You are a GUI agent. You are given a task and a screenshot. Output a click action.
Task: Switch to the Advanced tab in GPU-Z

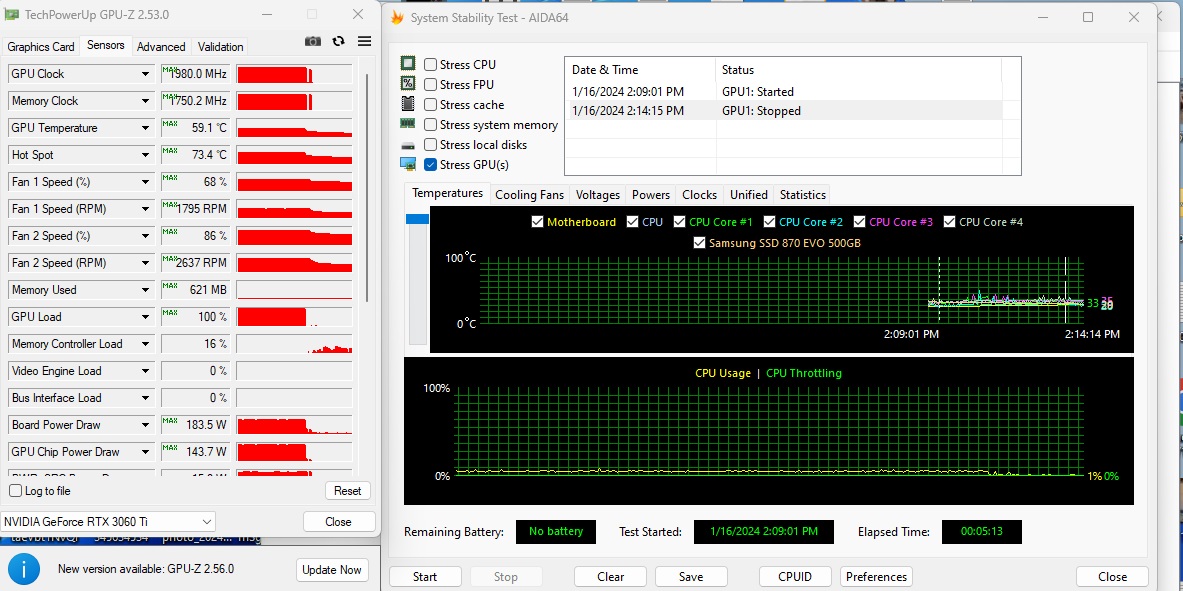[x=161, y=47]
